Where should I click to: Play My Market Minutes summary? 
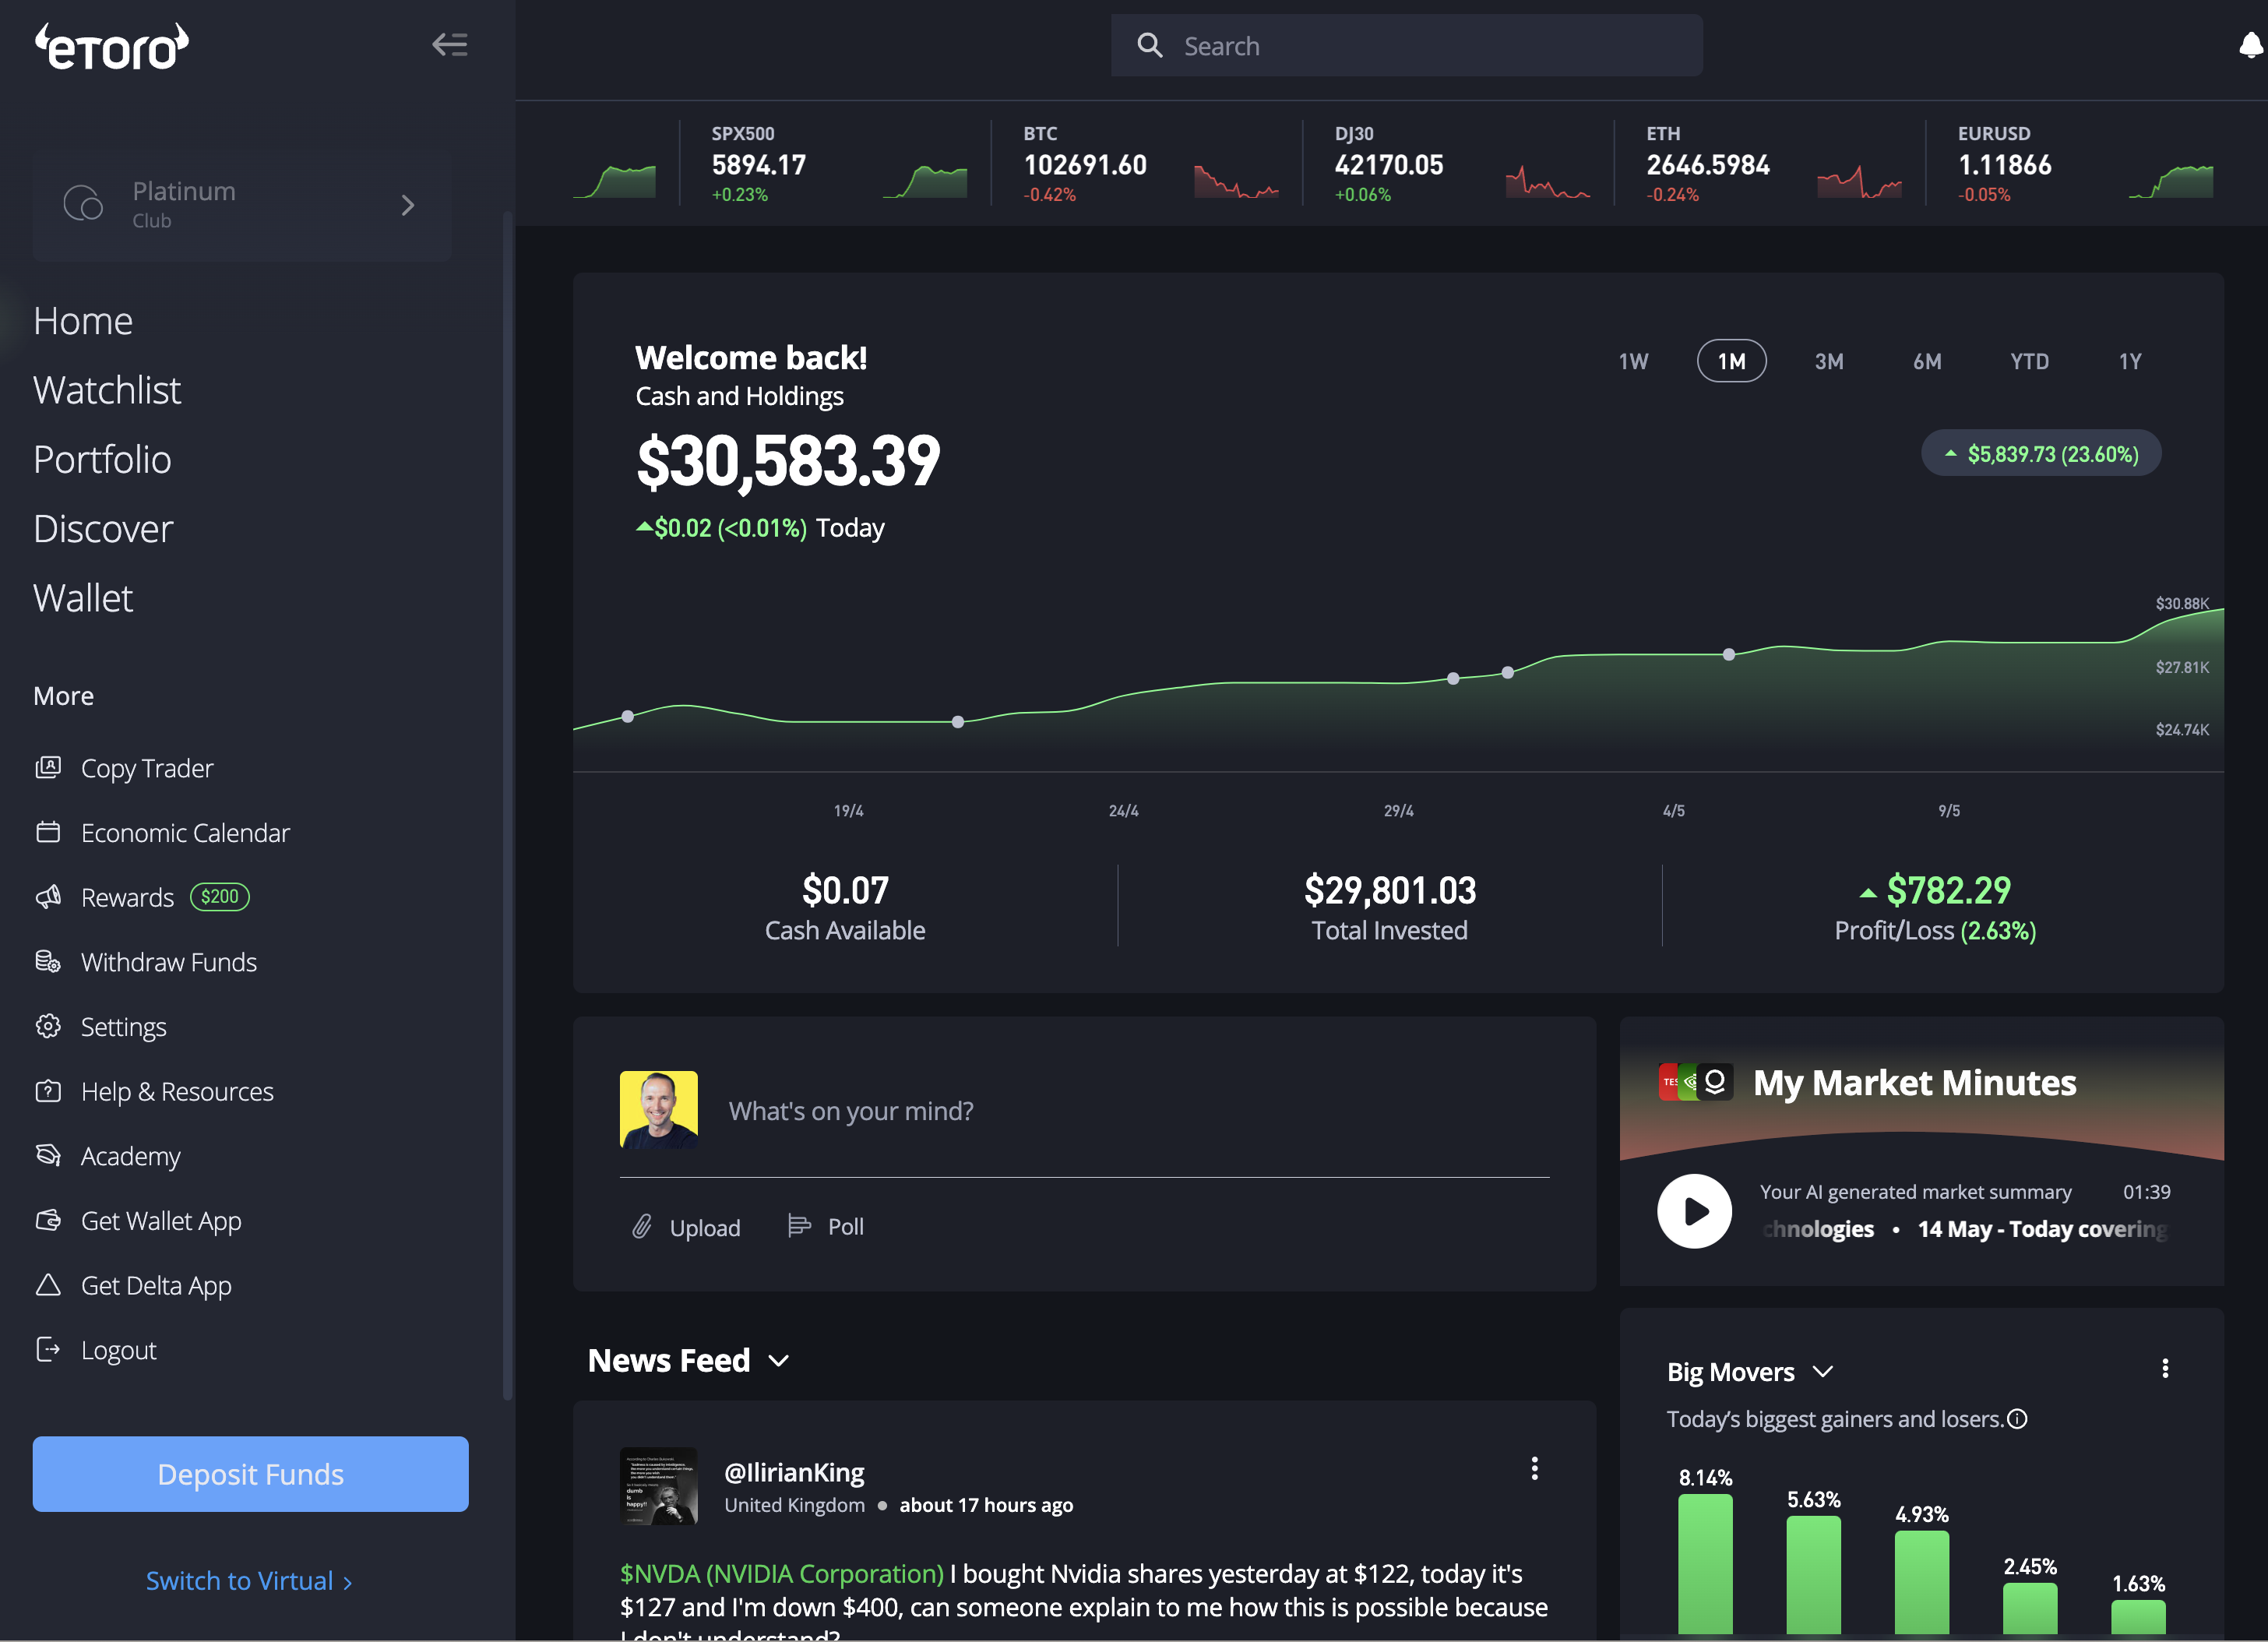pos(1694,1211)
